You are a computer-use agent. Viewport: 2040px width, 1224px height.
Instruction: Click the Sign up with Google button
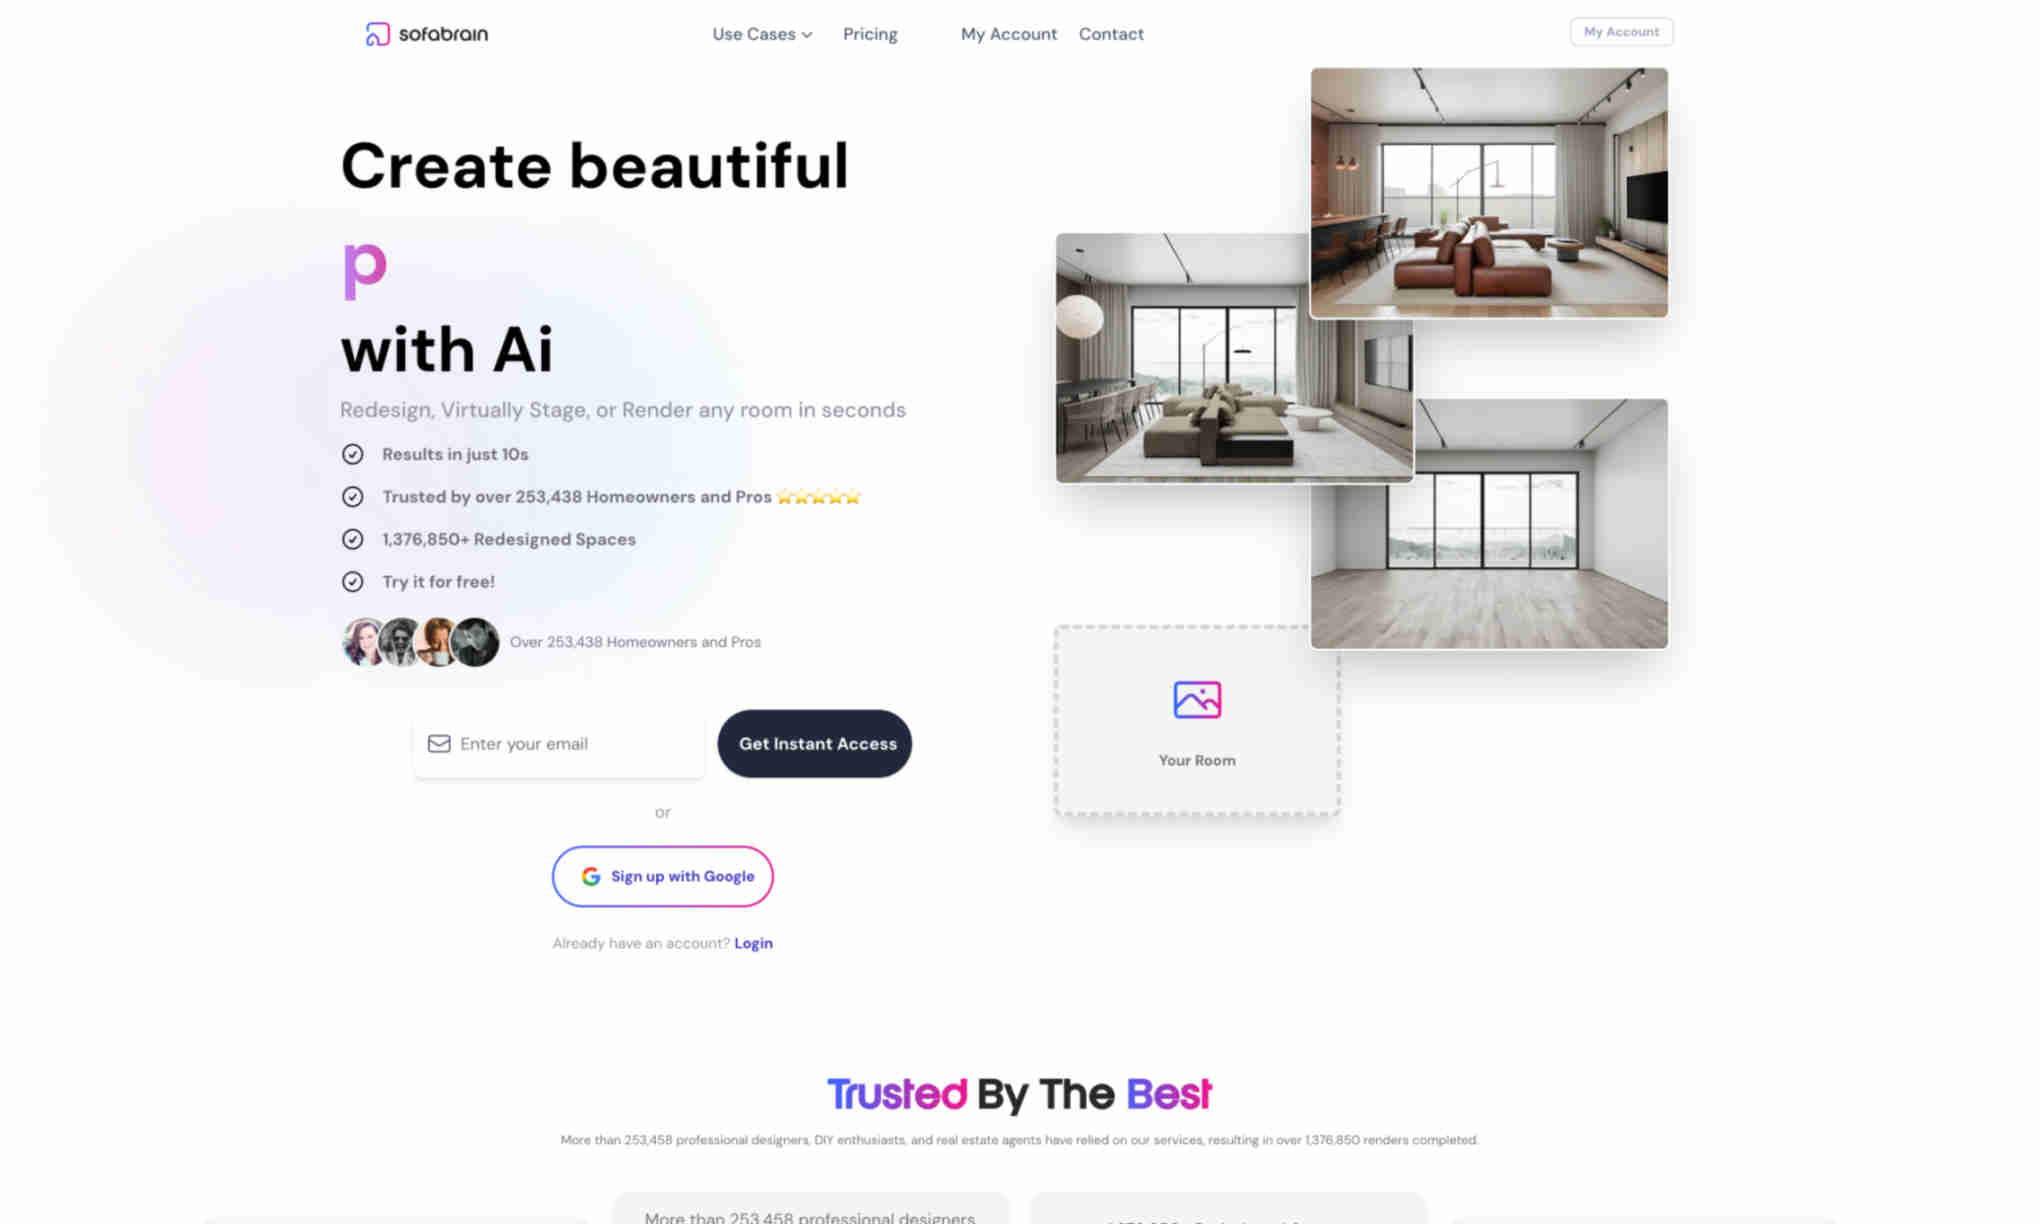coord(662,876)
